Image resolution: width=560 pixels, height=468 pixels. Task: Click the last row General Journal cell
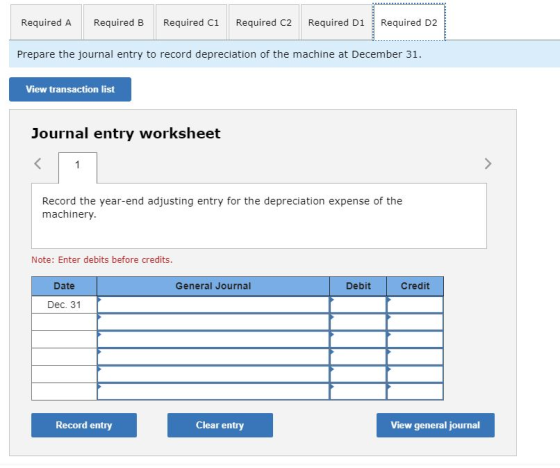point(213,392)
